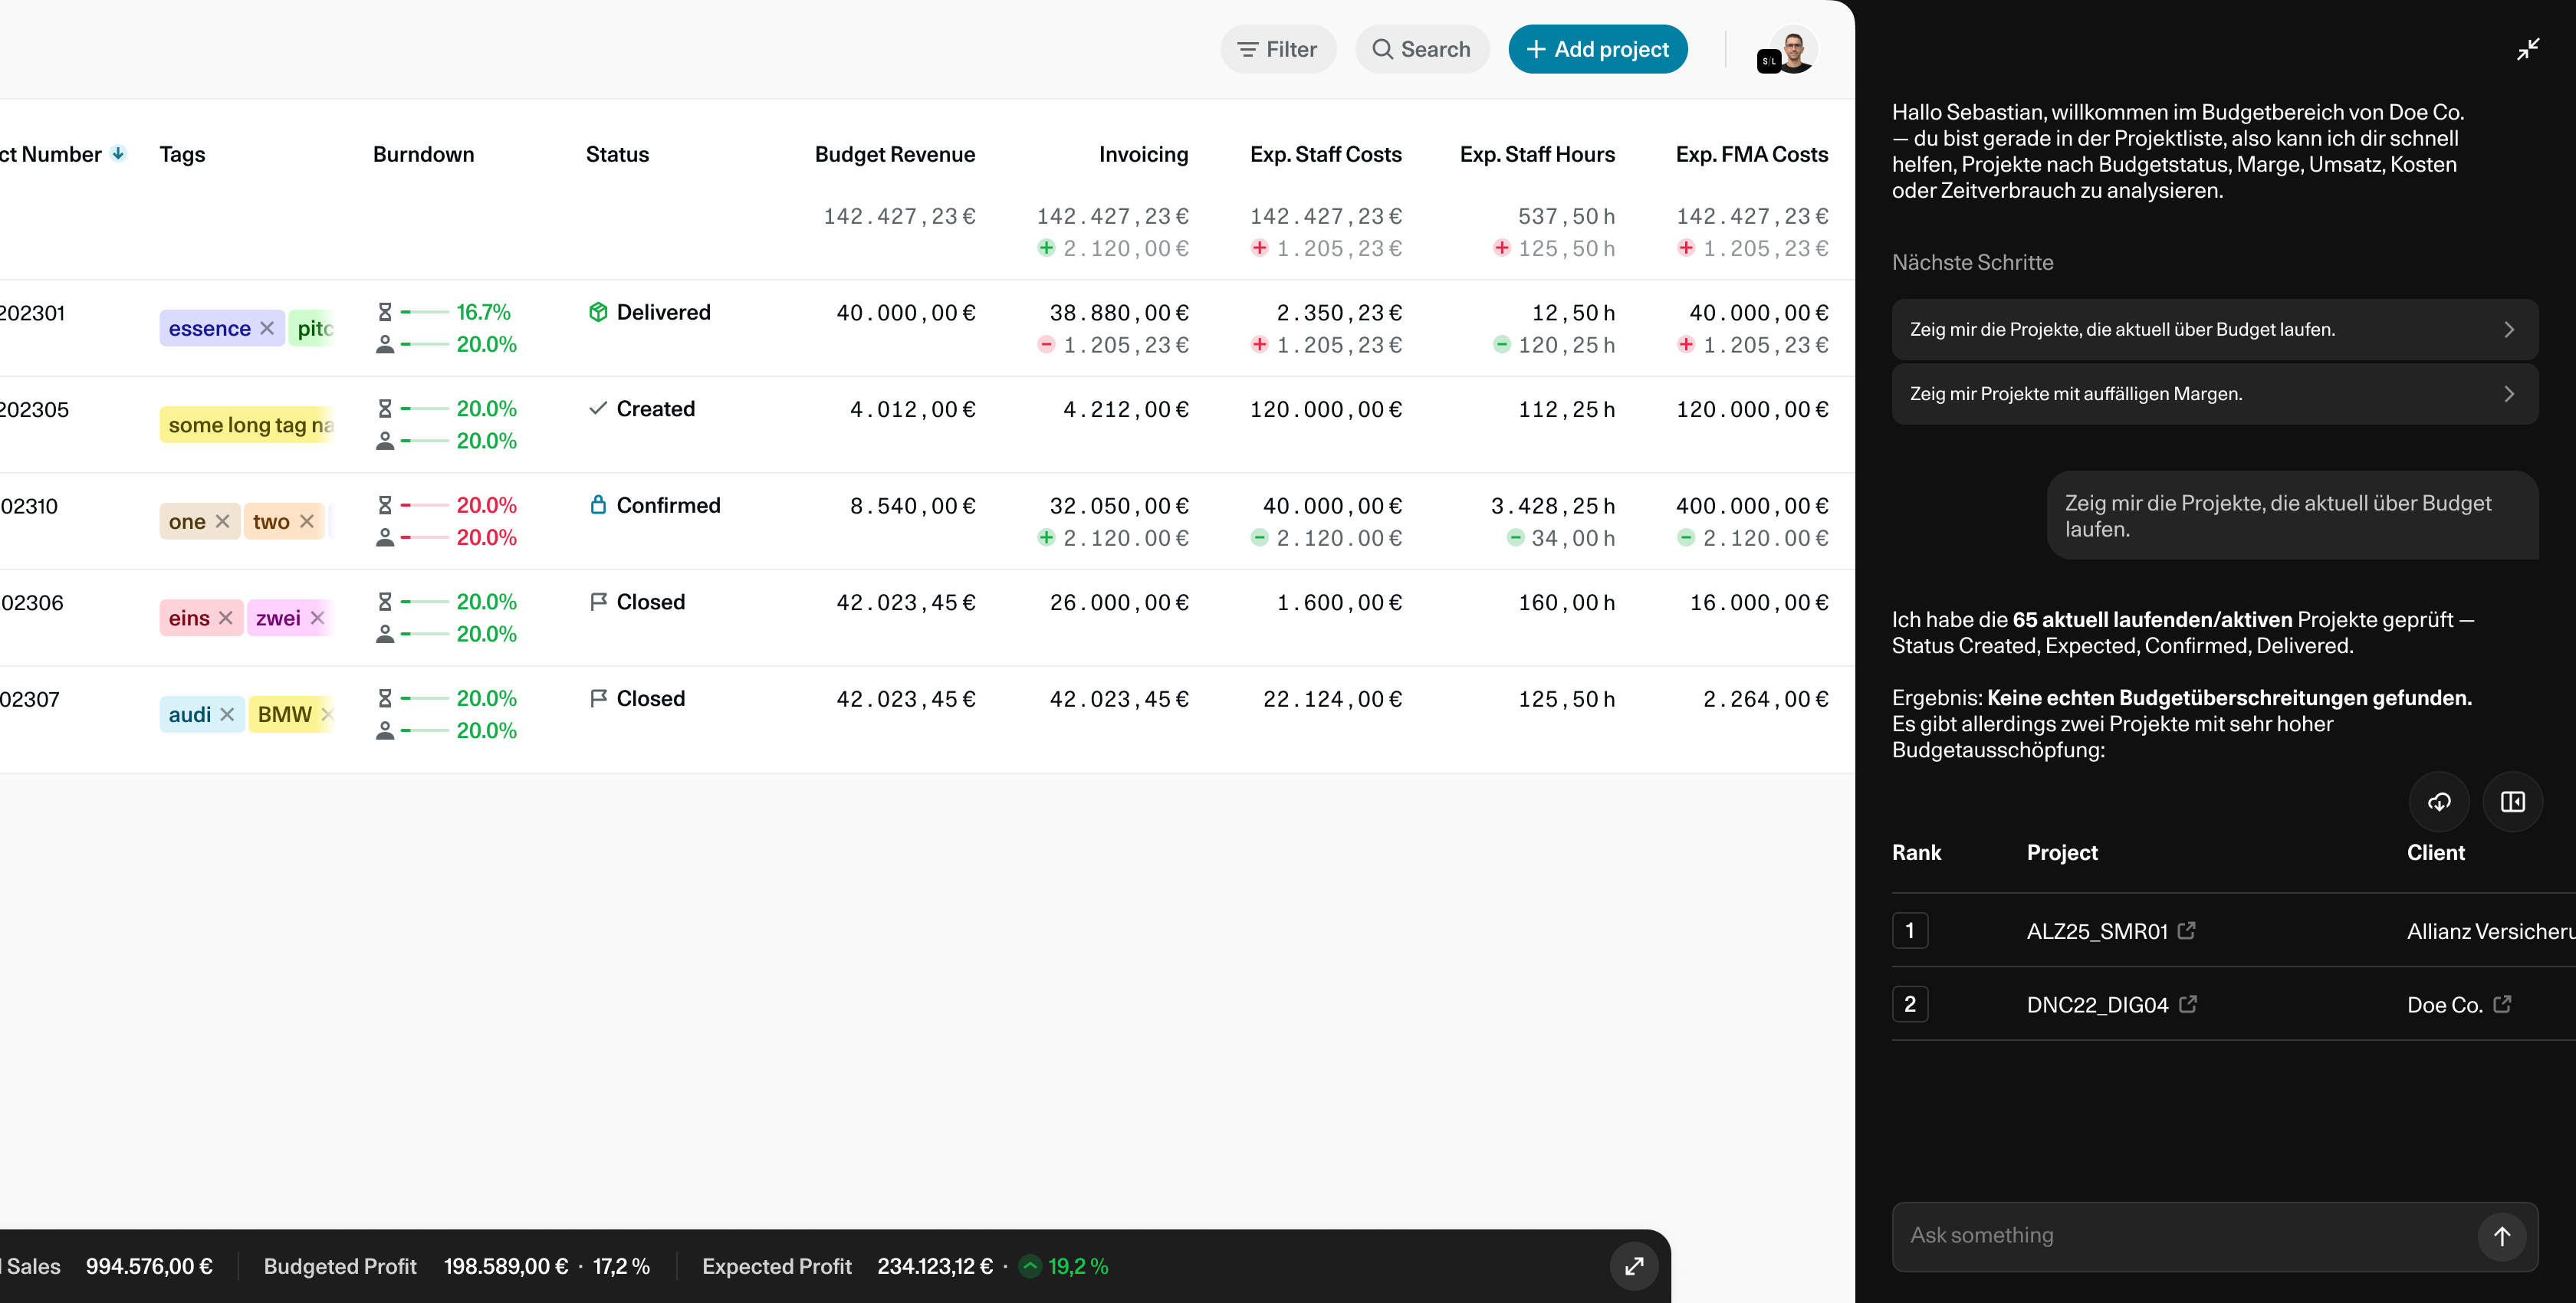Click the green minus 120,25 h indicator

point(1553,344)
